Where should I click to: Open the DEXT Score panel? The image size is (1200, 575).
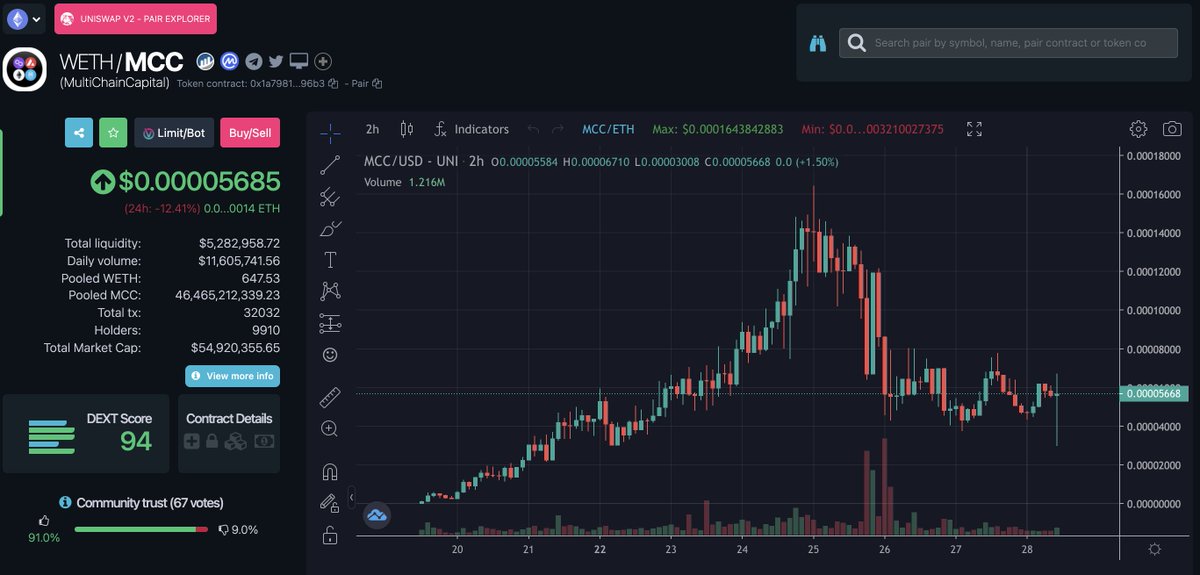point(85,434)
